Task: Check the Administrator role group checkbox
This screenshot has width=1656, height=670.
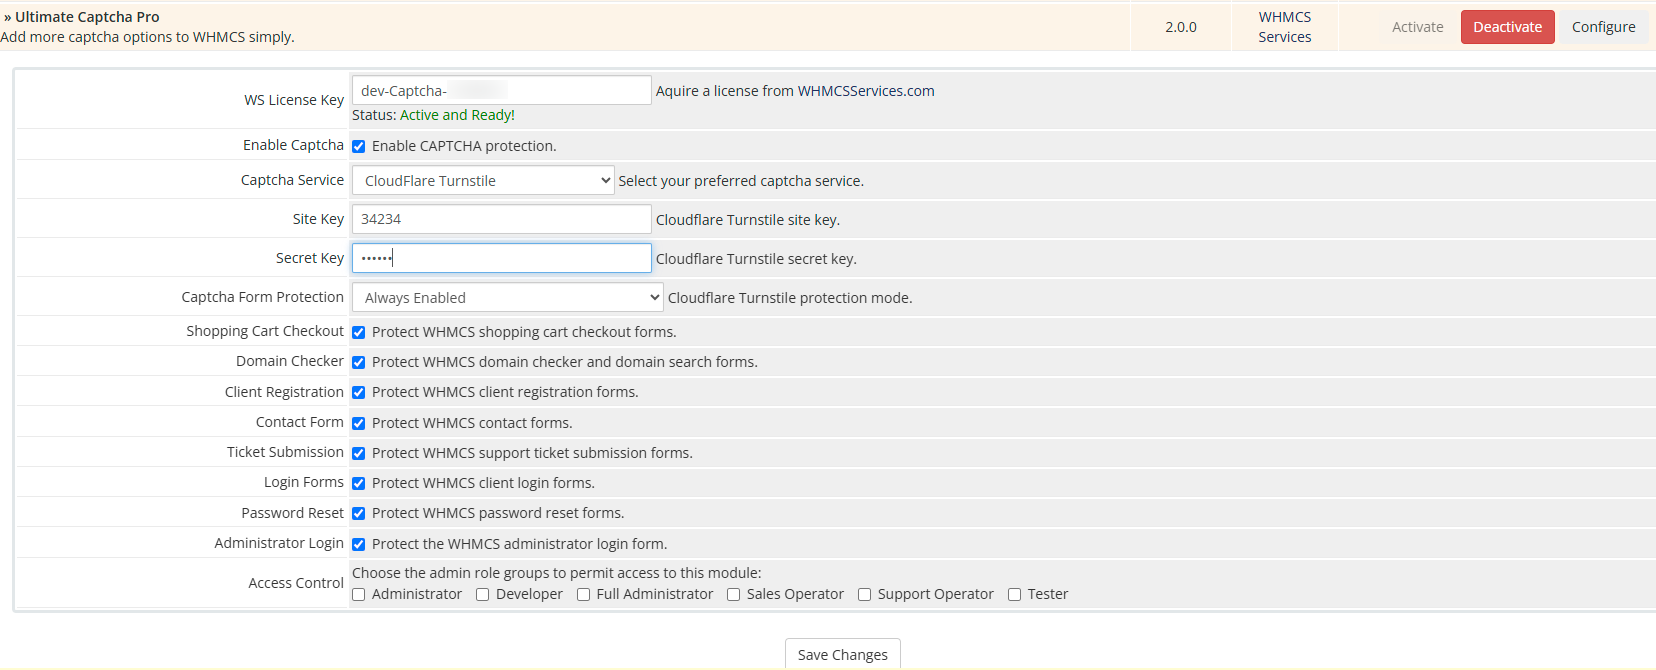Action: (359, 594)
